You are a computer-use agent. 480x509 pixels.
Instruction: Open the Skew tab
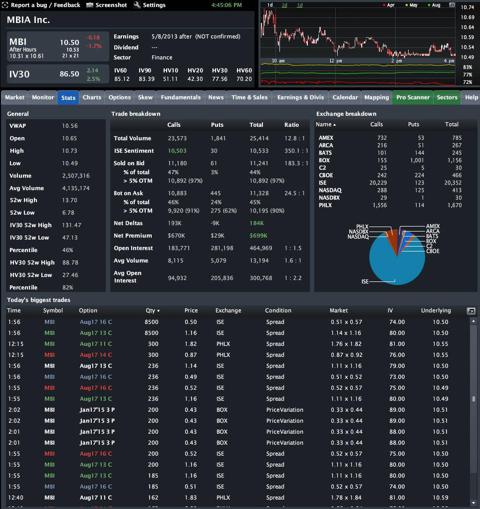[x=145, y=97]
